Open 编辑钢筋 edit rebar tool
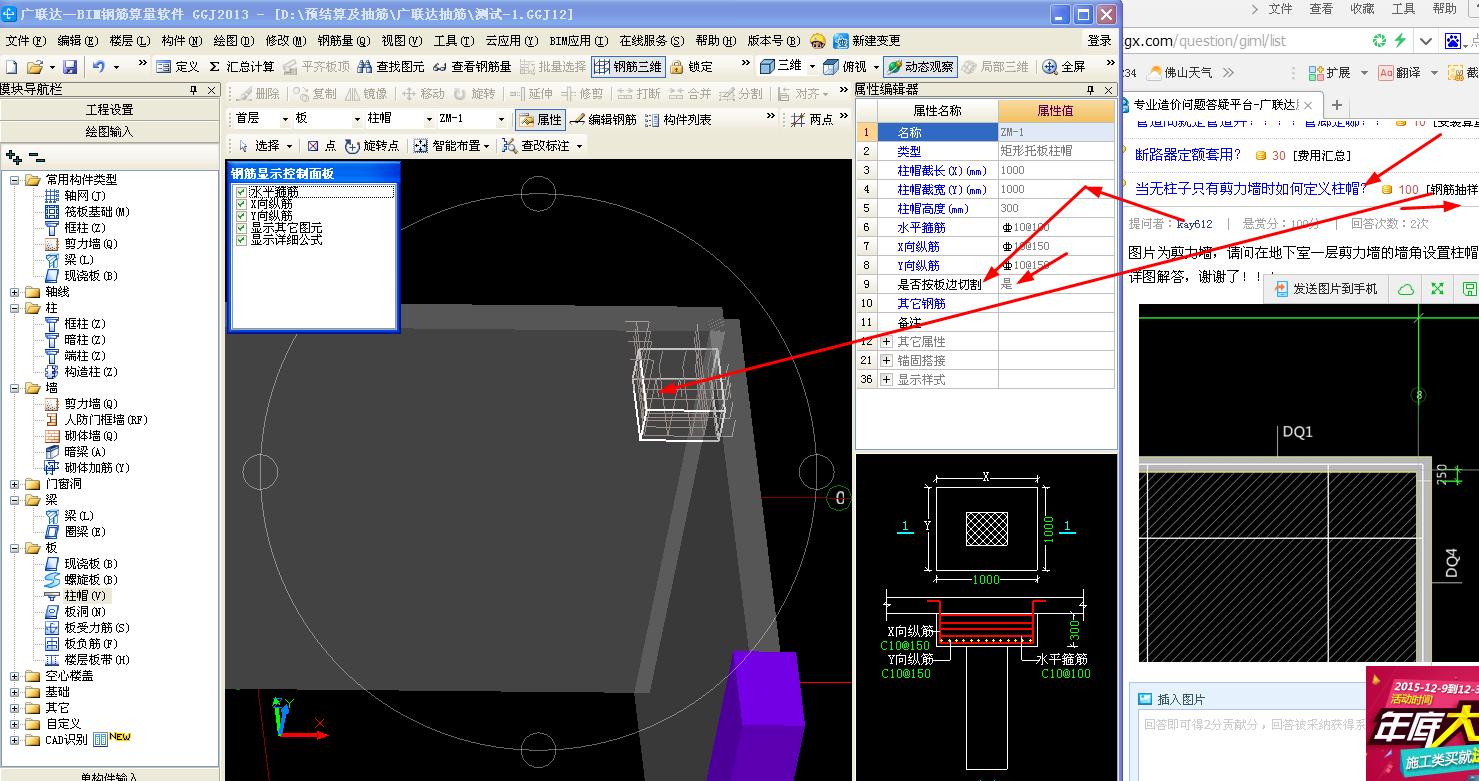Screen dimensions: 1479x781 [x=603, y=119]
